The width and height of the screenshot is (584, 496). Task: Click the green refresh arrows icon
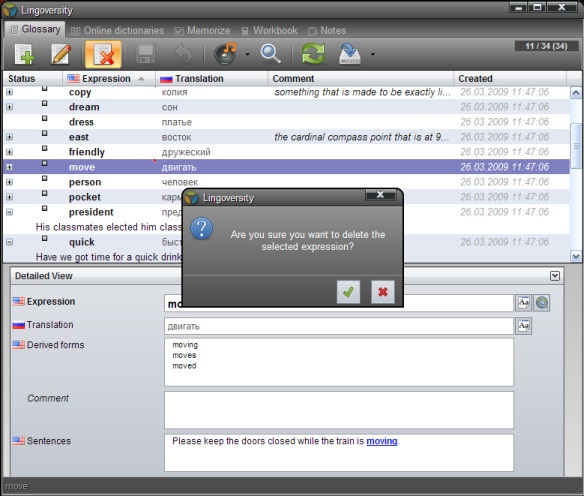coord(313,54)
